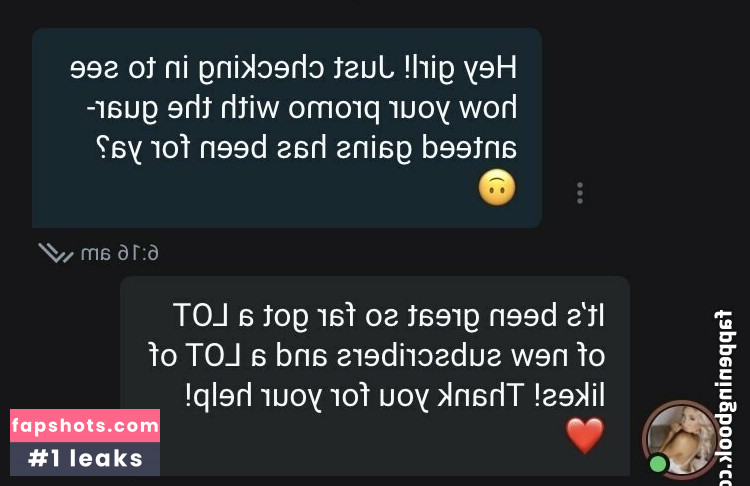Screen dimensions: 750x486
Task: Click the "Thank you for your help!" line
Action: click(x=354, y=397)
